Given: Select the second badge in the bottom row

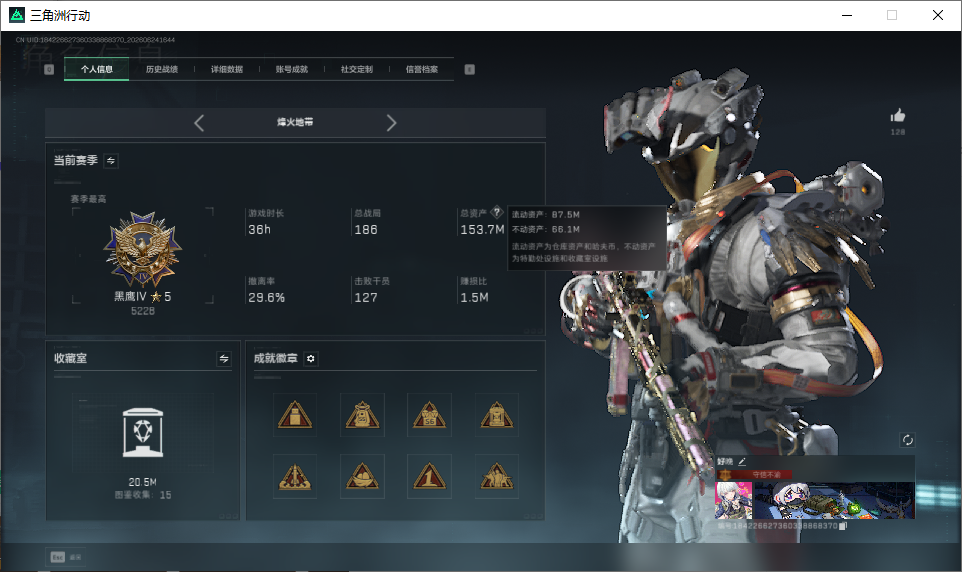Looking at the screenshot, I should [x=363, y=476].
